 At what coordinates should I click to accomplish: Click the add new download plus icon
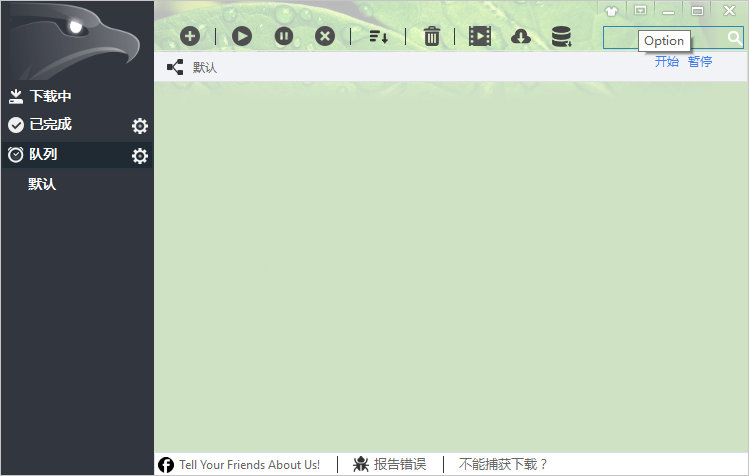click(x=190, y=36)
